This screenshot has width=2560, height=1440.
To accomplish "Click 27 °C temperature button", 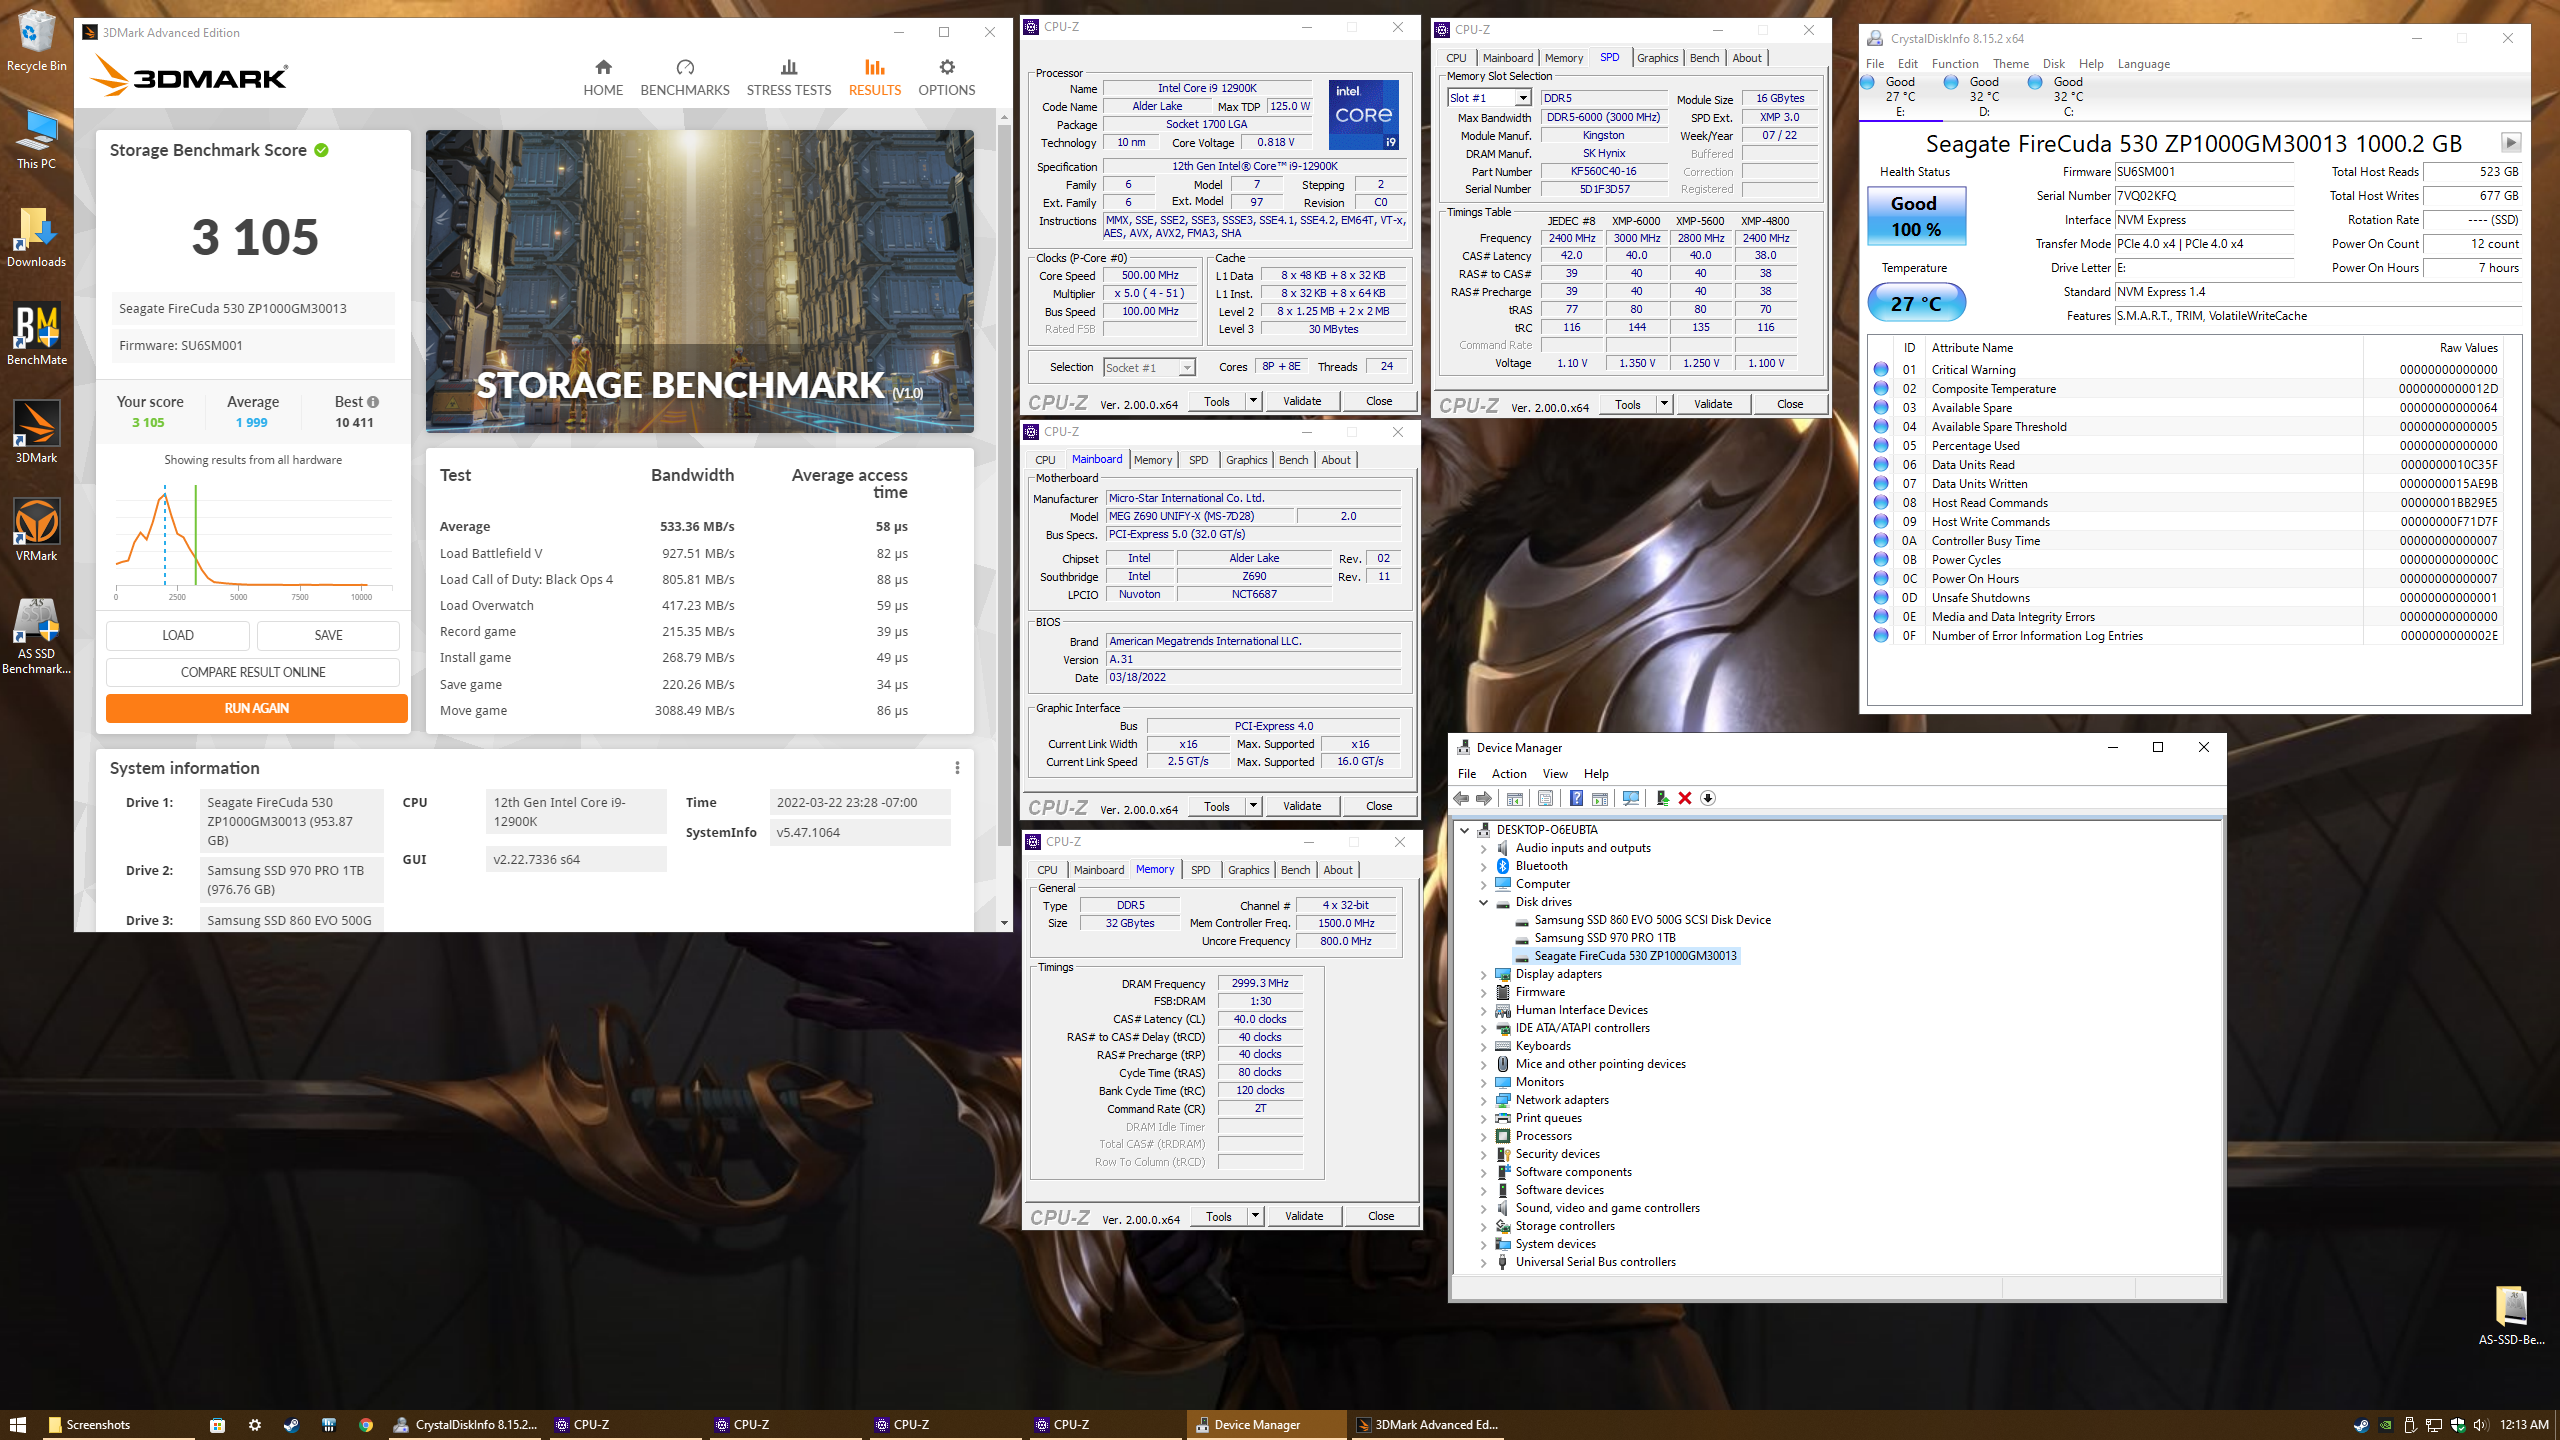I will pyautogui.click(x=1916, y=303).
